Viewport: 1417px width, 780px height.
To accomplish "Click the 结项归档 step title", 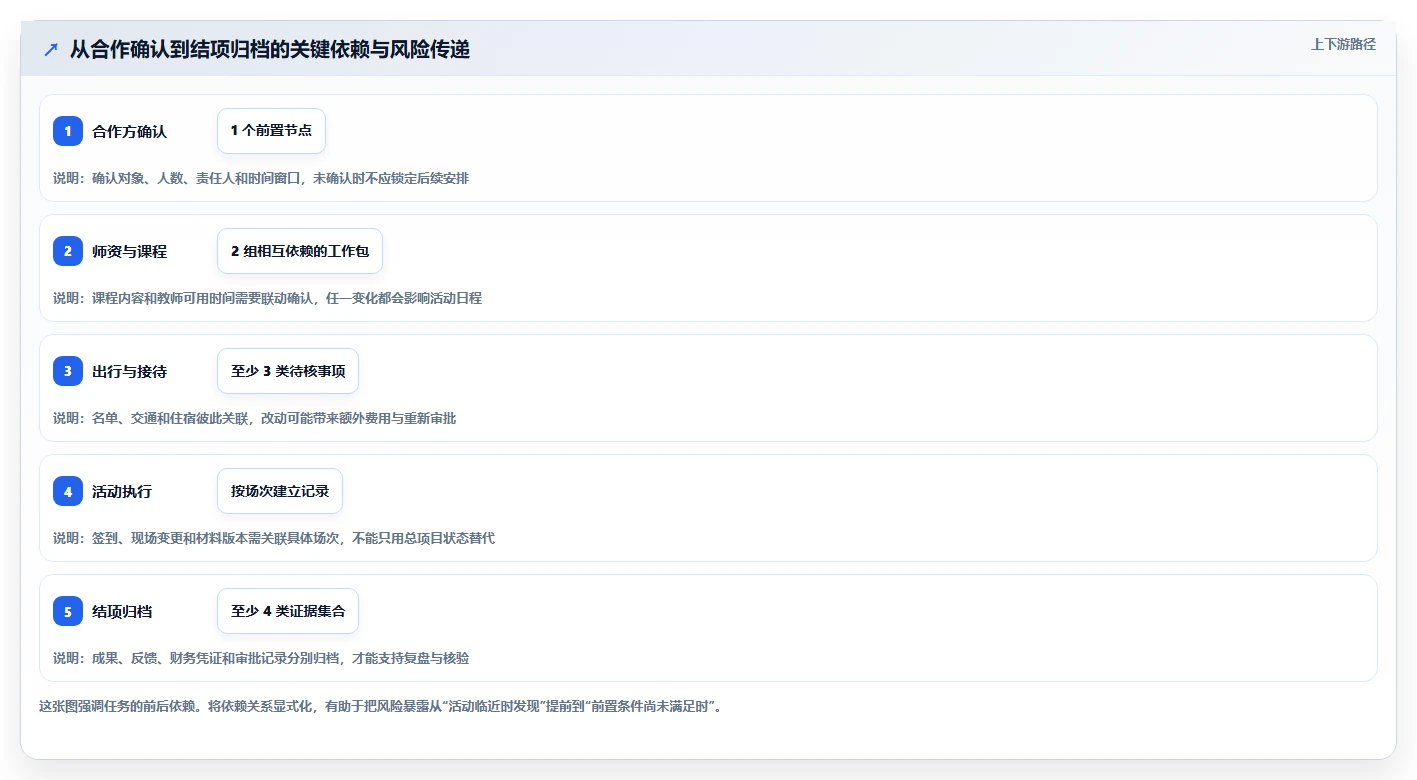I will pyautogui.click(x=122, y=611).
